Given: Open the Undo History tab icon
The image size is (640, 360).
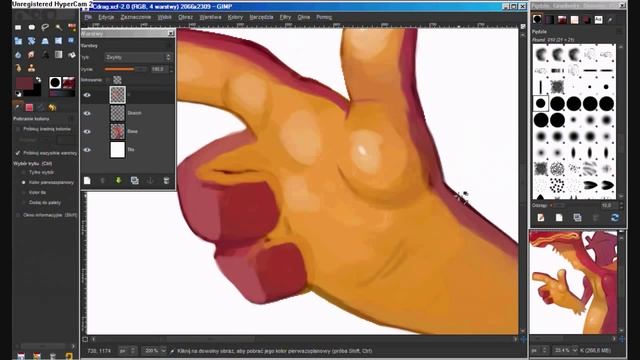Looking at the screenshot, I should [52, 108].
